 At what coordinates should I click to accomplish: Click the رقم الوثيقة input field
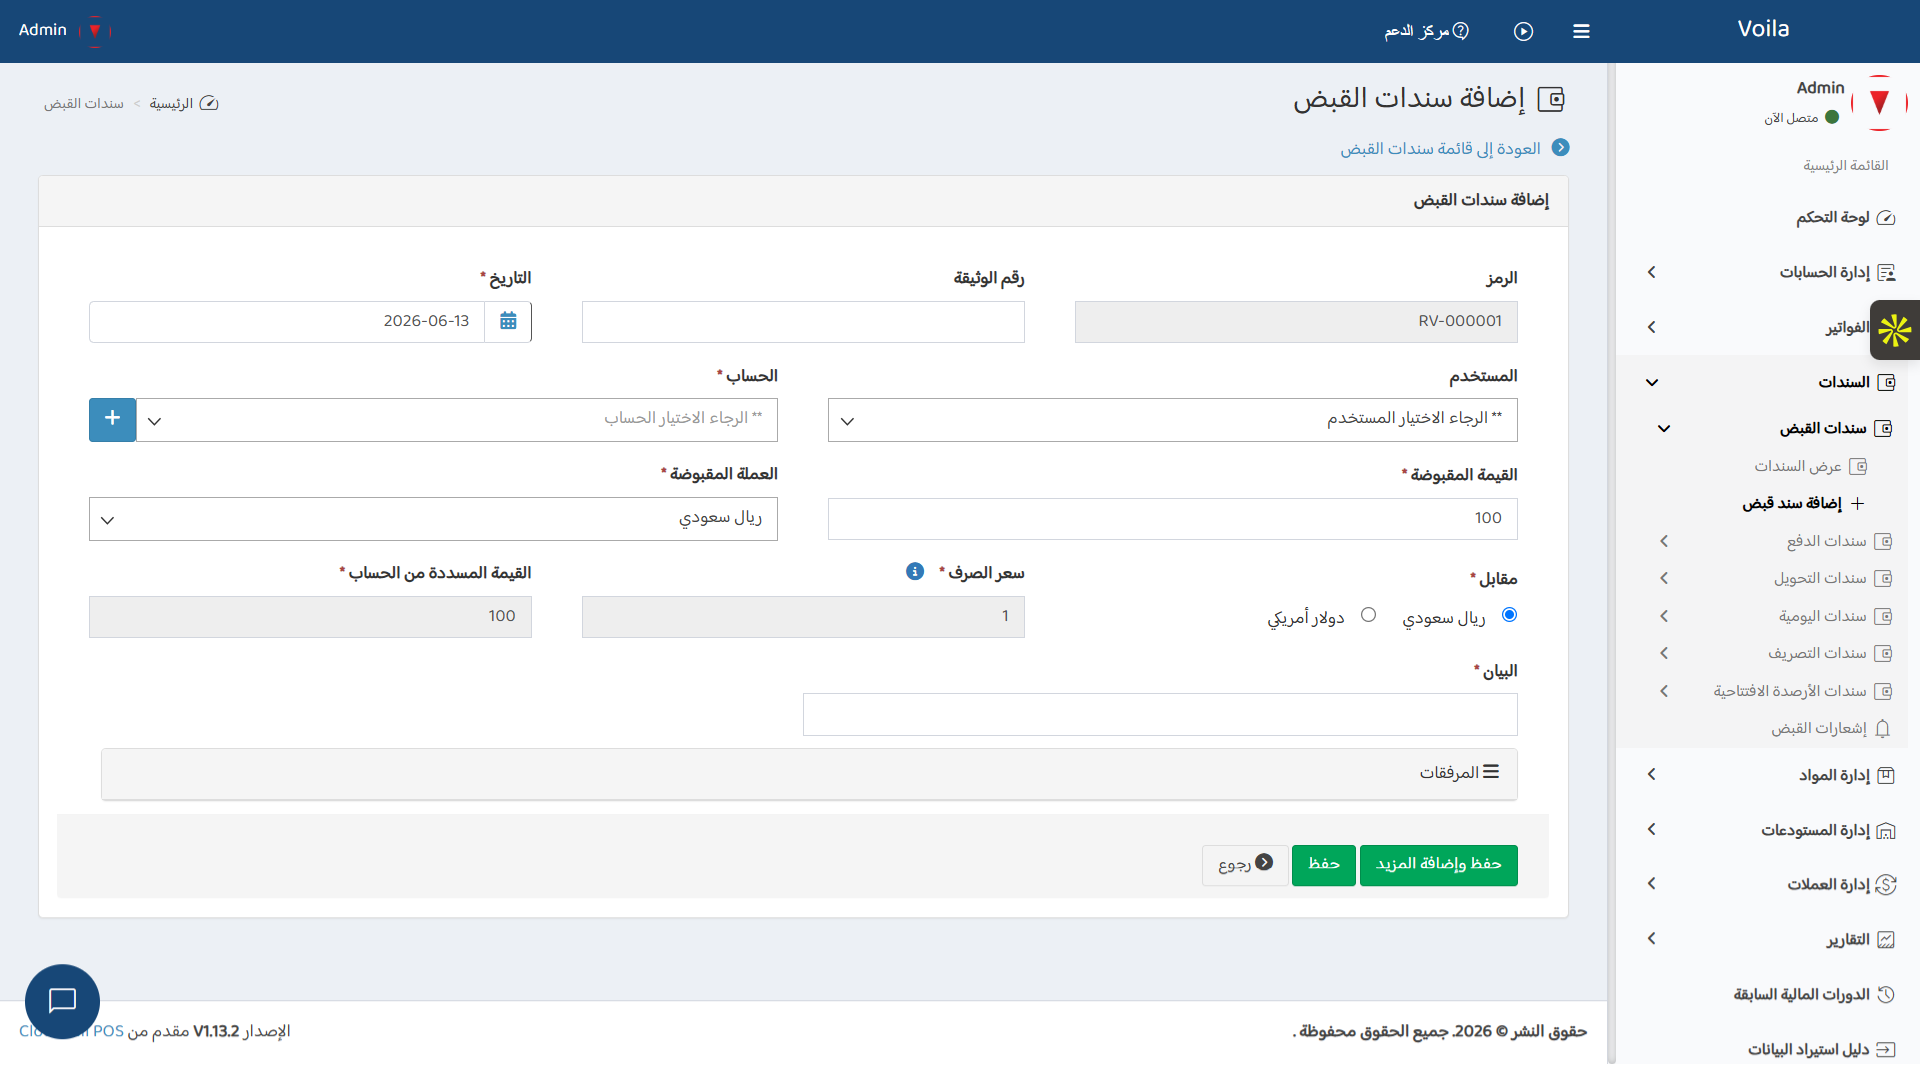(803, 322)
